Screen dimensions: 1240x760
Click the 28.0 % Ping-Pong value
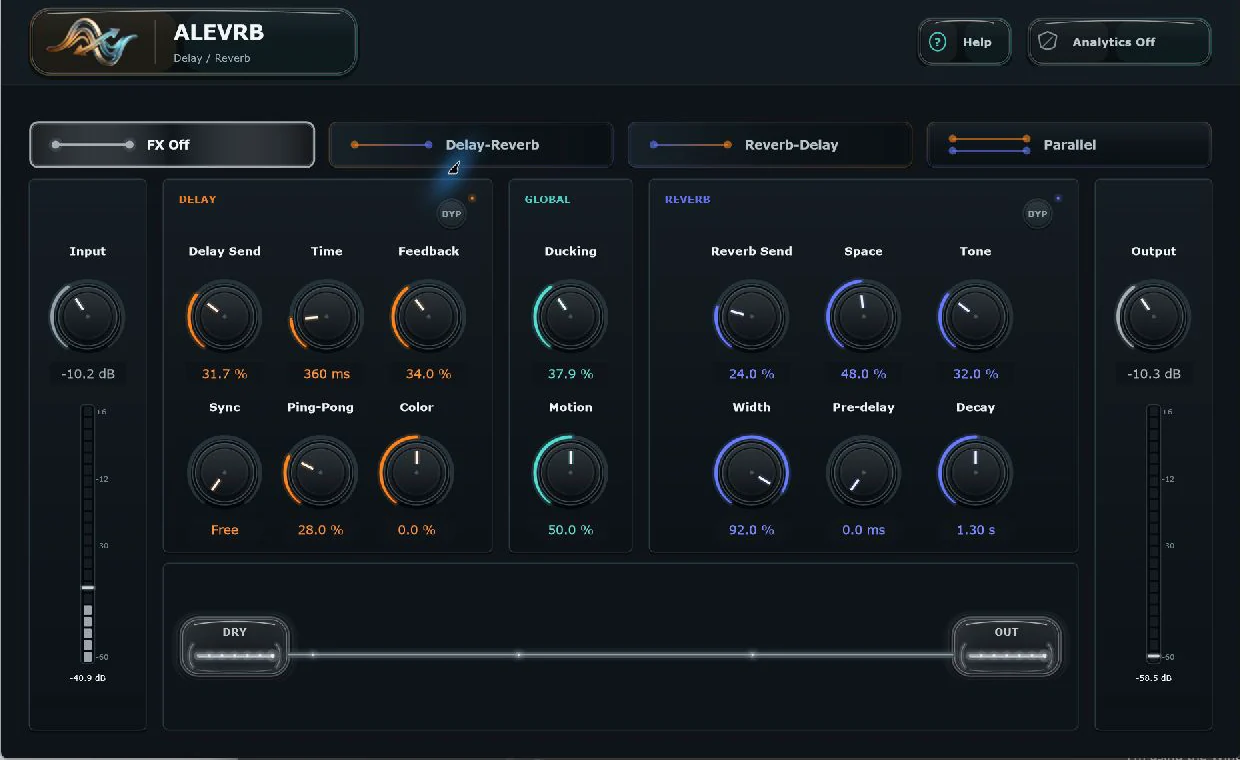click(320, 530)
